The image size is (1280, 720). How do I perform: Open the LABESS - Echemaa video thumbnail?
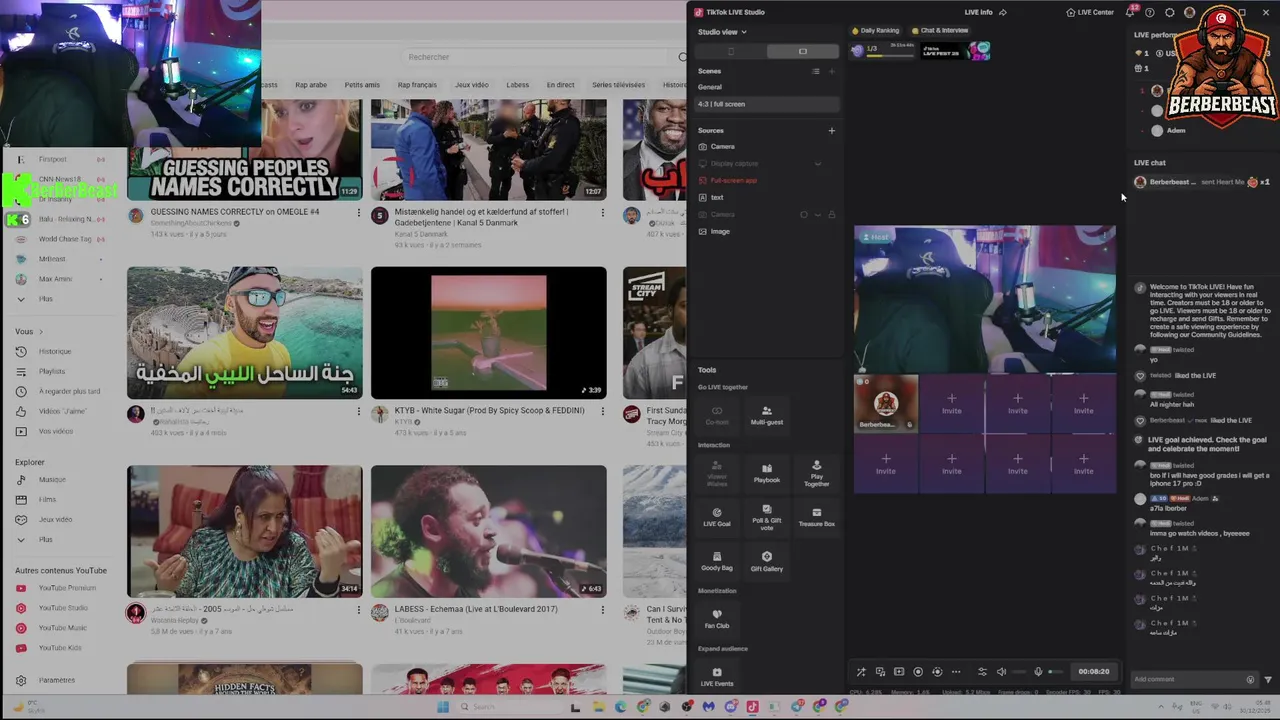(x=488, y=531)
